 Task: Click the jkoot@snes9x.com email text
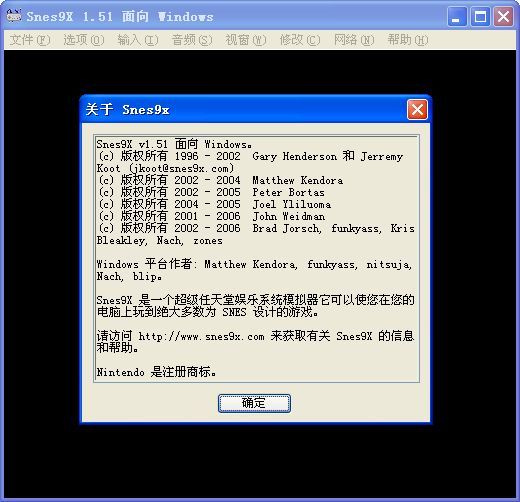(182, 168)
